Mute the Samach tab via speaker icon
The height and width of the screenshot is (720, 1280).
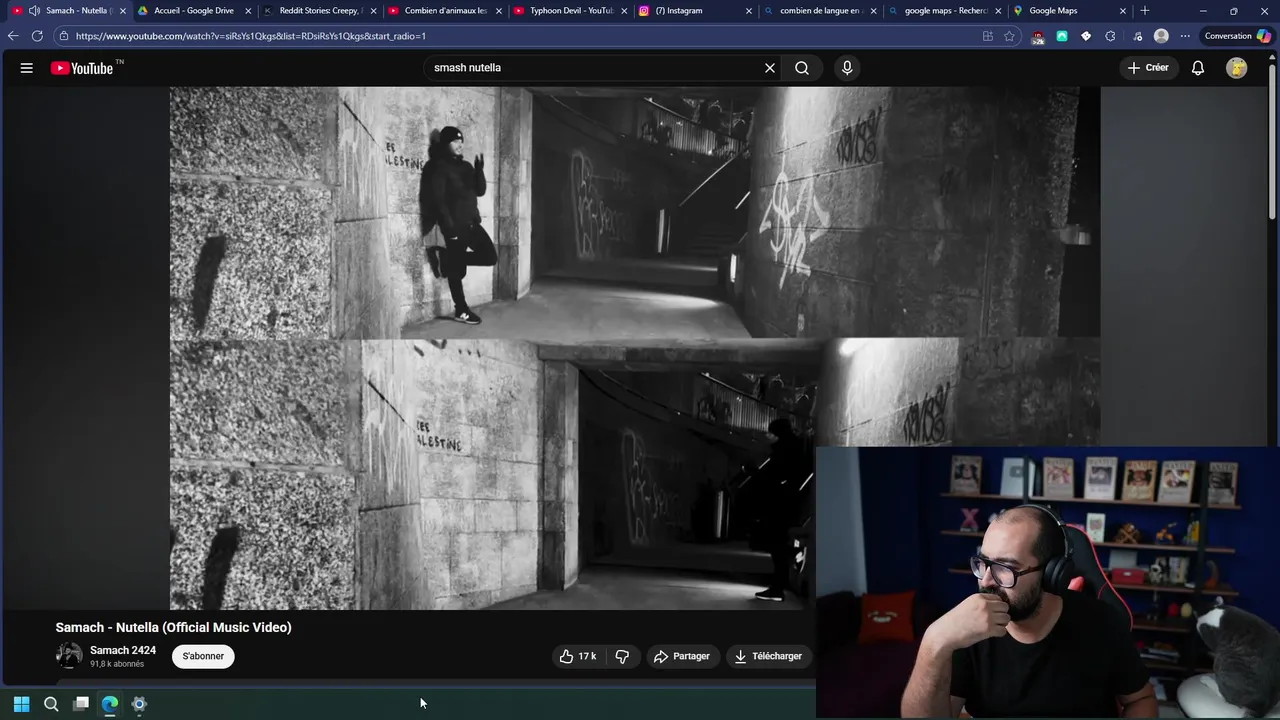34,11
